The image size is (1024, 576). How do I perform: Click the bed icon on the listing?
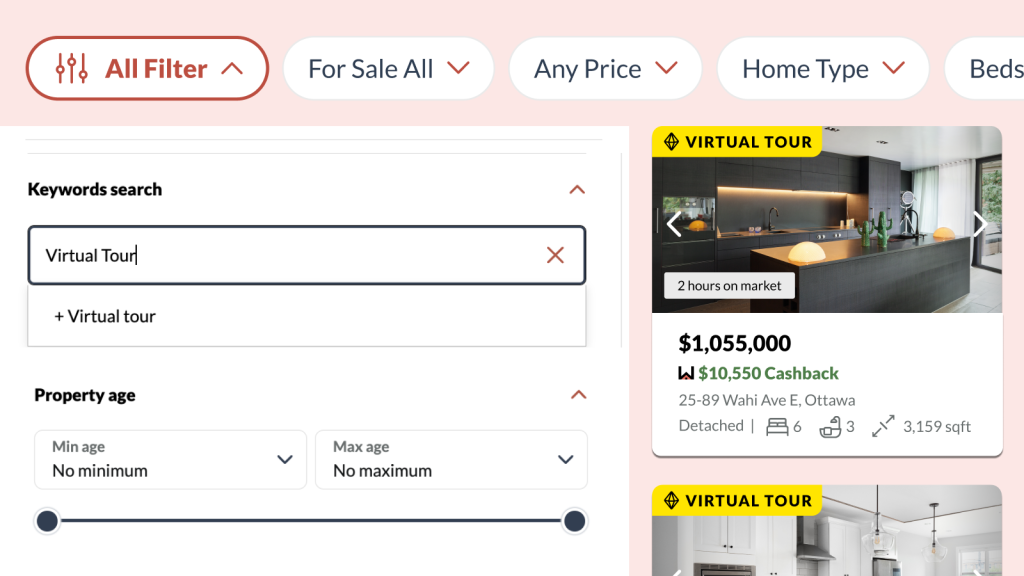click(x=776, y=426)
